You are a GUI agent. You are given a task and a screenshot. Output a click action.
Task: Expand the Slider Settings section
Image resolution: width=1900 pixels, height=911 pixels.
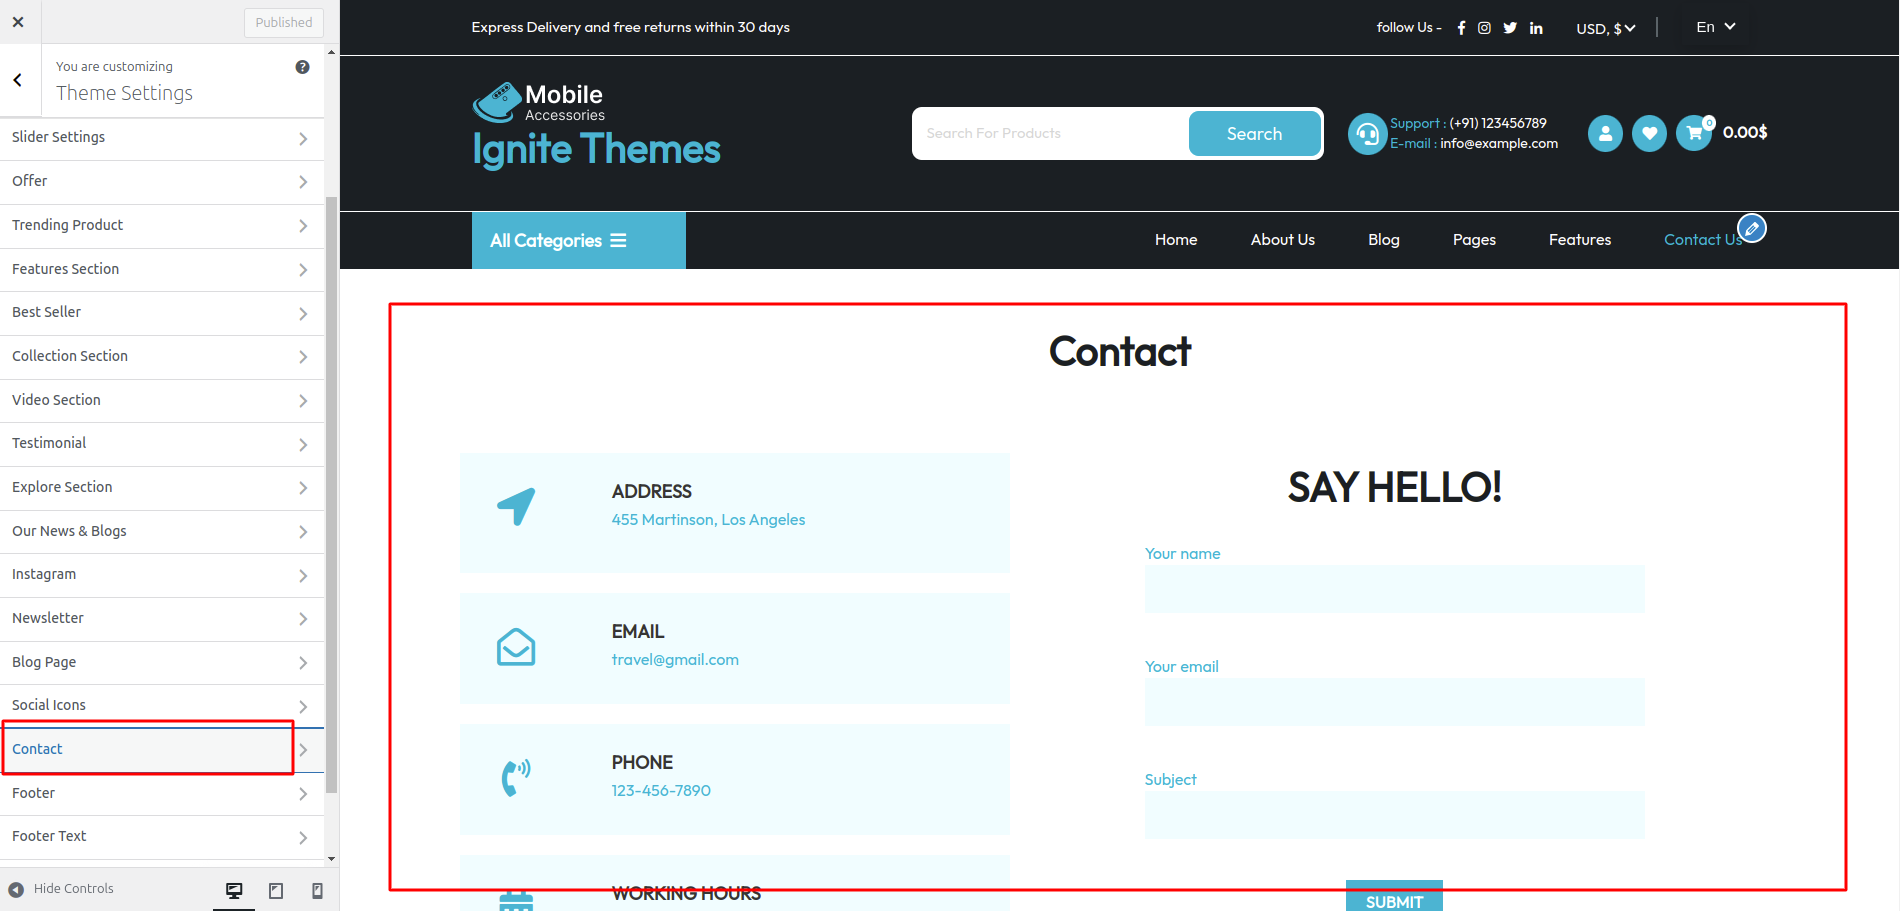coord(162,138)
